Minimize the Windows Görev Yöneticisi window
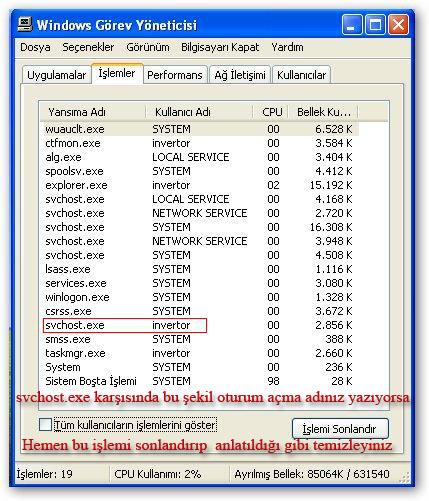 tap(351, 25)
